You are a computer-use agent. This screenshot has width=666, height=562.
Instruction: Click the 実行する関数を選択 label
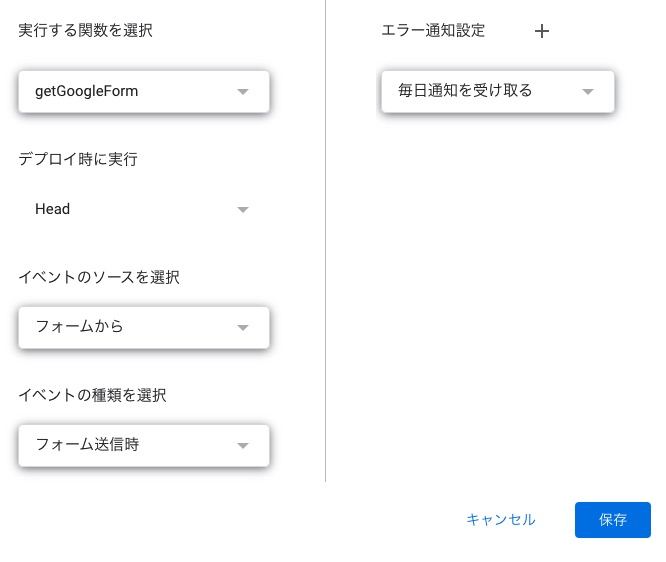[86, 31]
